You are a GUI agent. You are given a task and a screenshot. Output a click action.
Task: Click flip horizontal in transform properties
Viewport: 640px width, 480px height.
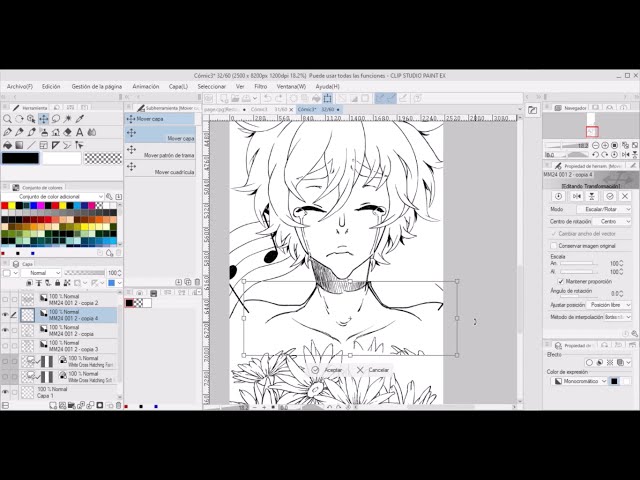(577, 196)
